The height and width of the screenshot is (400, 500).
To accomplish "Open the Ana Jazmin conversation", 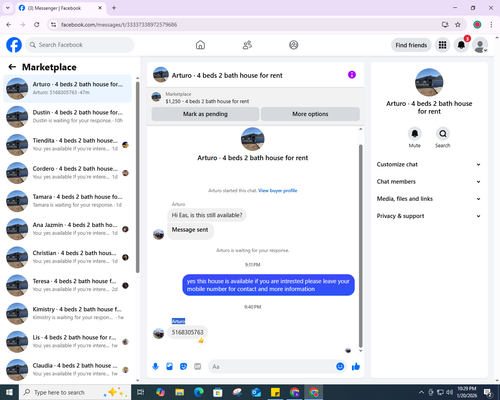I will click(x=67, y=229).
